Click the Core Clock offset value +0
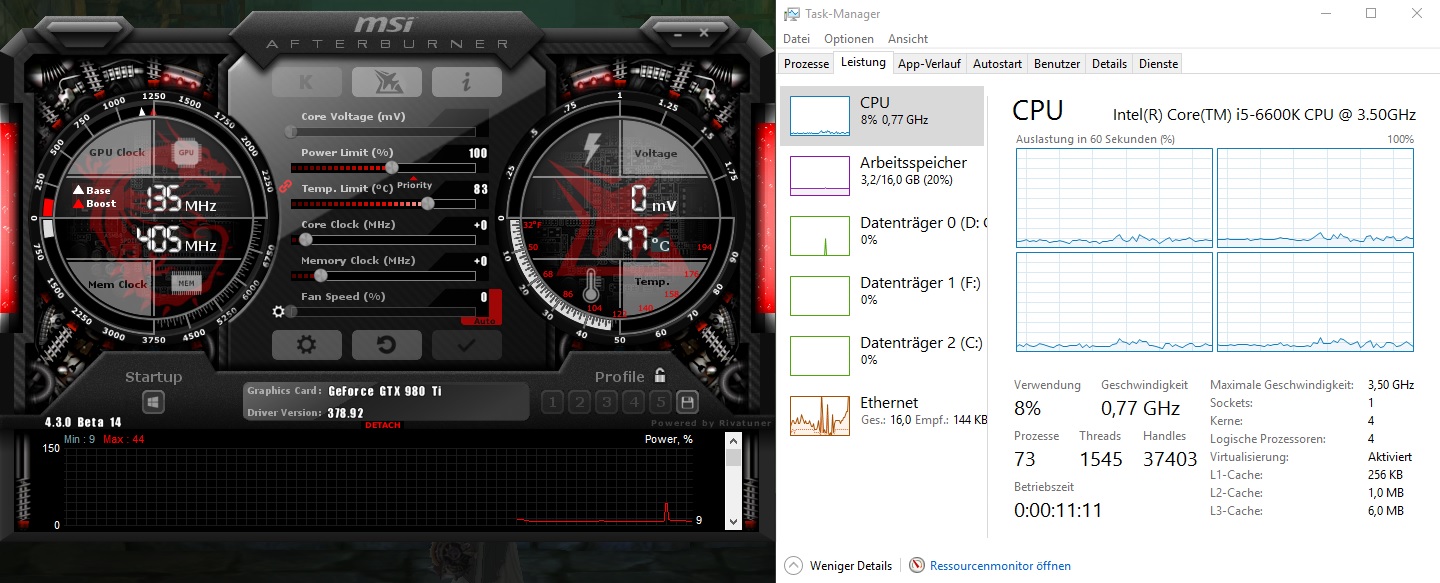Viewport: 1440px width, 583px height. coord(480,225)
